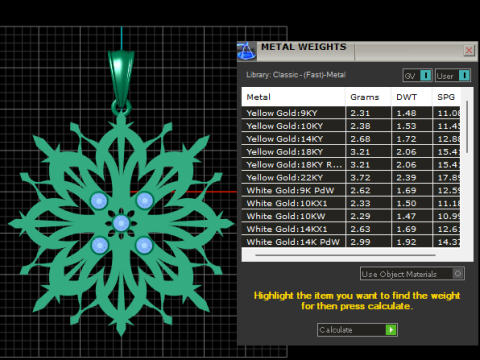The image size is (480, 360).
Task: Click the green Calculate play arrow
Action: point(391,330)
